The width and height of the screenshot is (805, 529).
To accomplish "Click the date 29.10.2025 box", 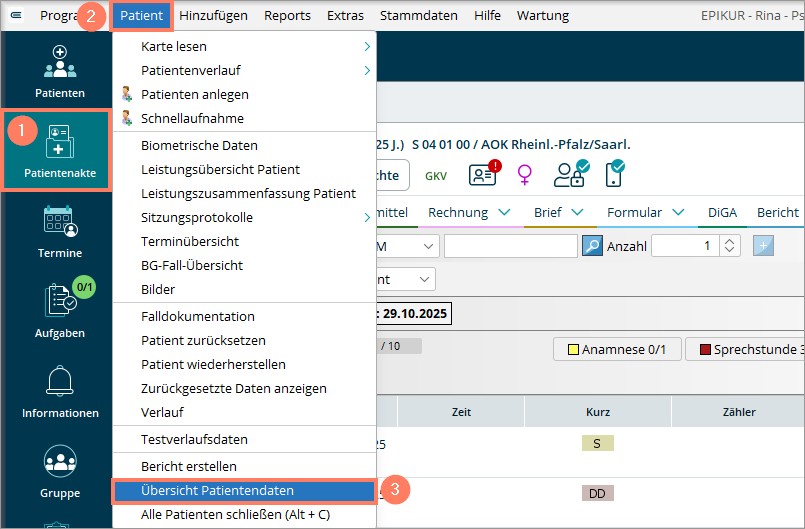I will [x=415, y=313].
